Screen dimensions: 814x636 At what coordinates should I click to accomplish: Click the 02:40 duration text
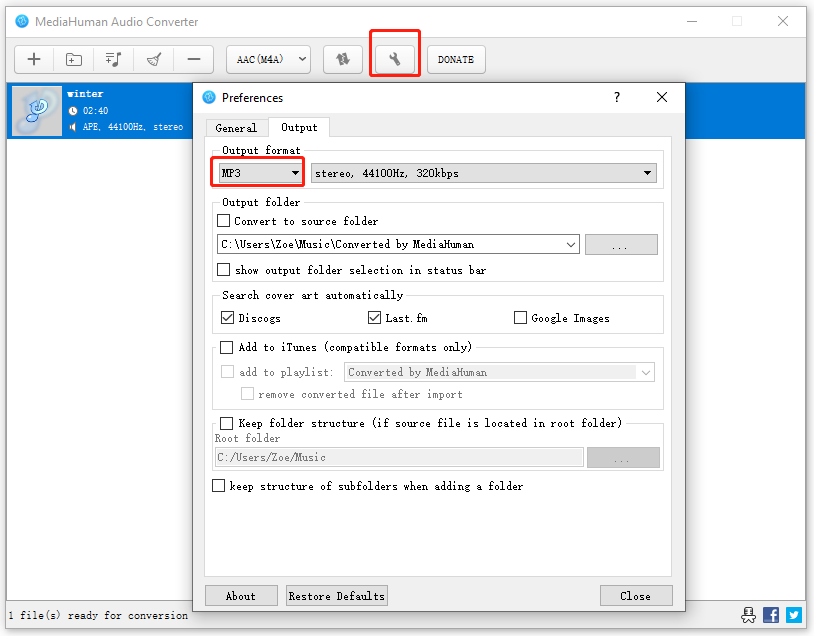pos(96,111)
